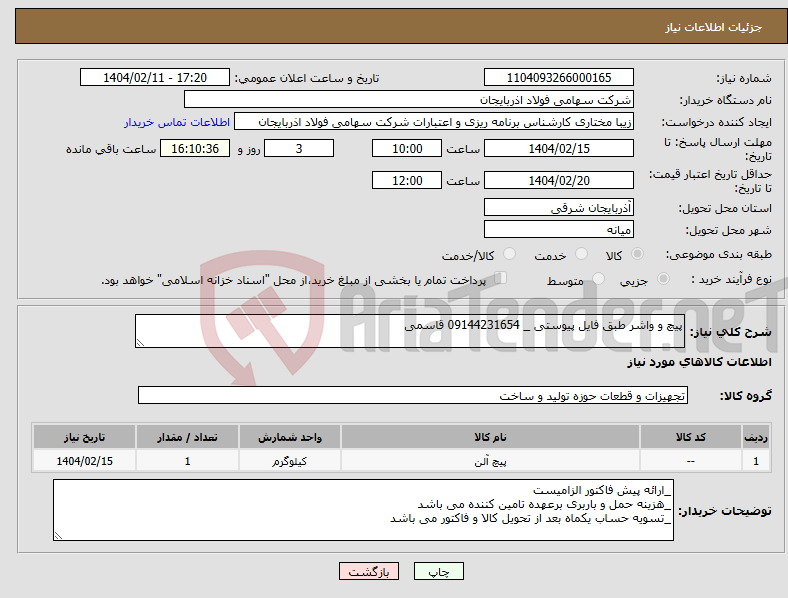Click the announcement date field 1404/02/11 - 17:20
Viewport: 788px width, 598px height.
[x=155, y=77]
